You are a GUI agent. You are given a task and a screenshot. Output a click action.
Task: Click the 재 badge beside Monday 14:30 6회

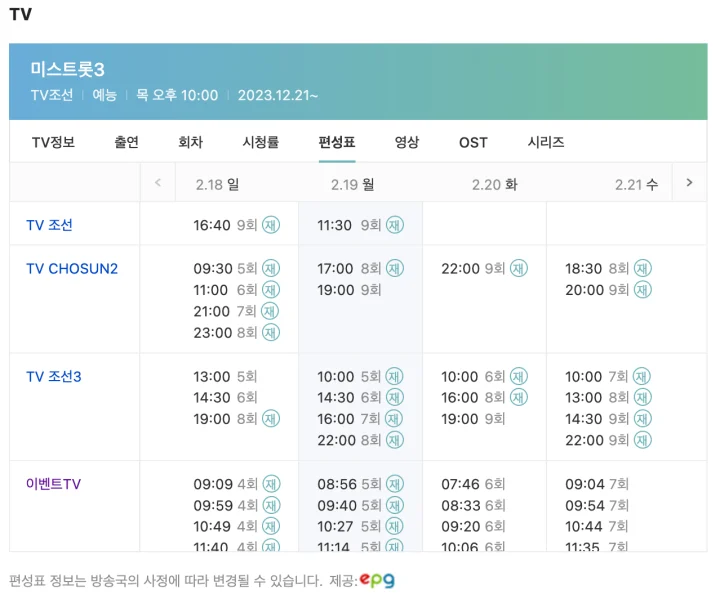coord(395,397)
